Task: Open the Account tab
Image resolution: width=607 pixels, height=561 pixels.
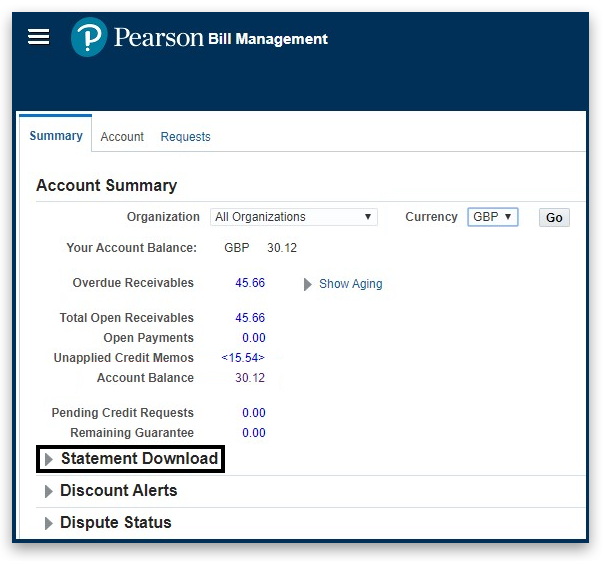Action: tap(122, 137)
